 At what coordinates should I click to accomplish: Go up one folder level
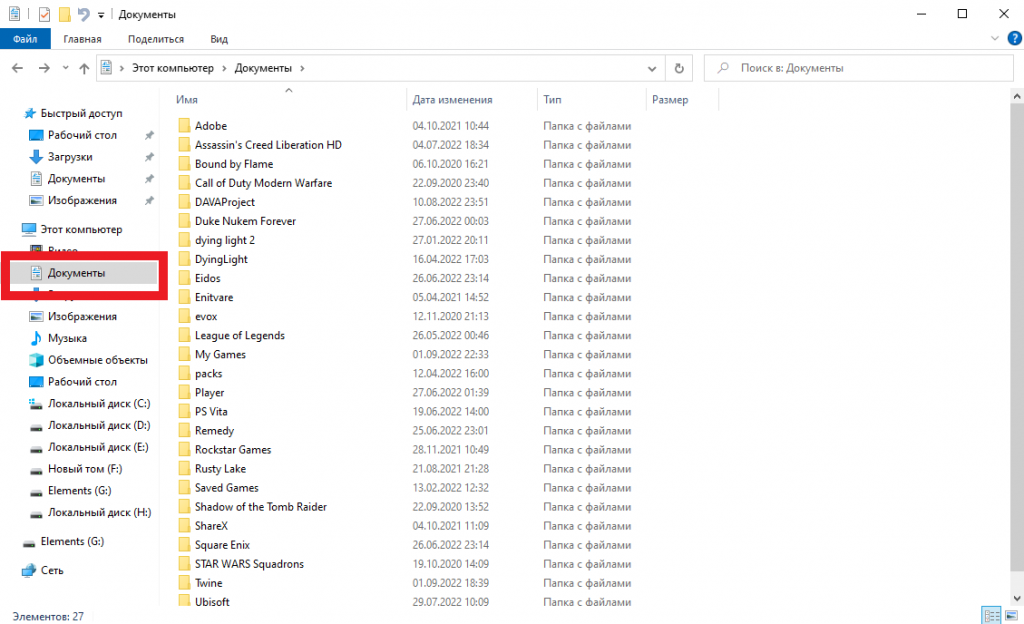(x=84, y=68)
